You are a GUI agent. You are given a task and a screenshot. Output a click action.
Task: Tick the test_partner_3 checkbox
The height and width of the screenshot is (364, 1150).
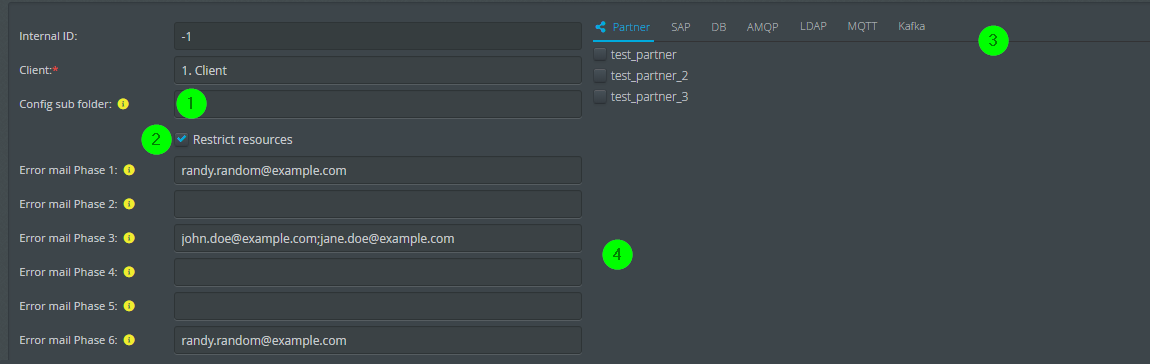point(600,97)
